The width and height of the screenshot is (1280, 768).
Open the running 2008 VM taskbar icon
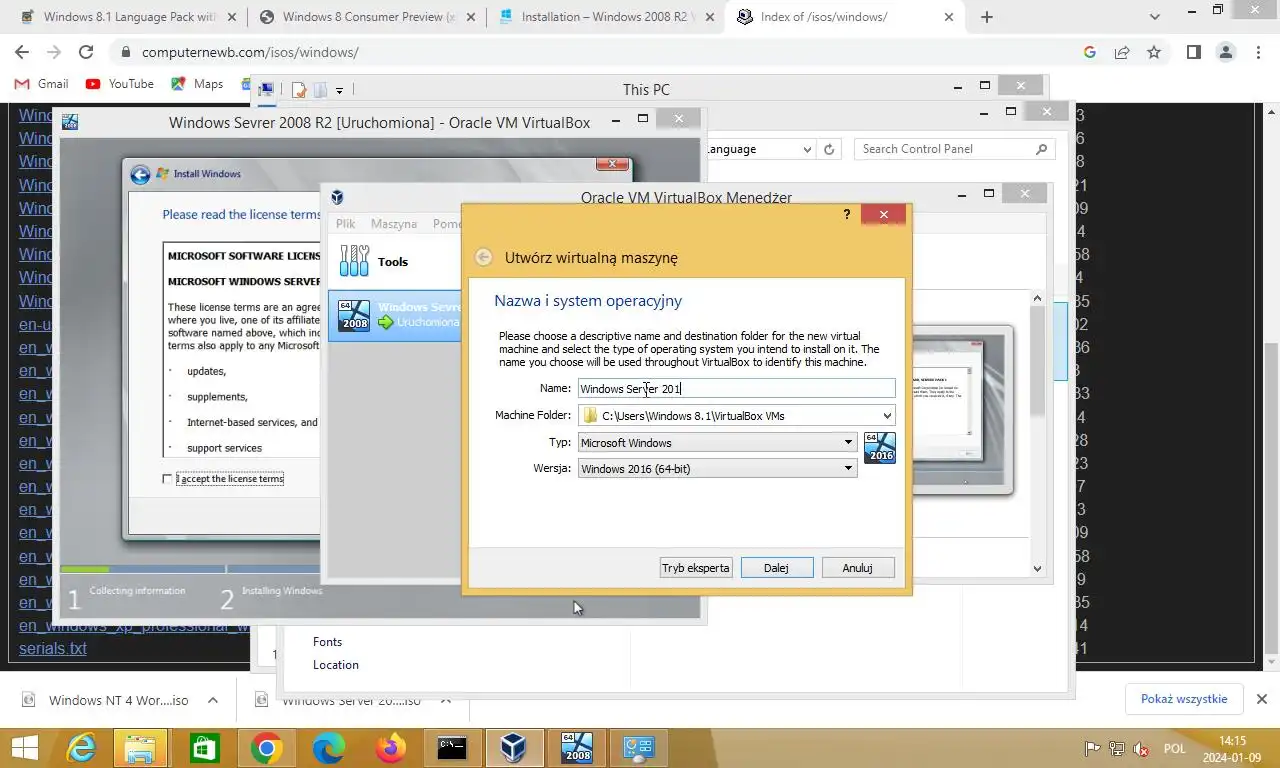point(577,748)
